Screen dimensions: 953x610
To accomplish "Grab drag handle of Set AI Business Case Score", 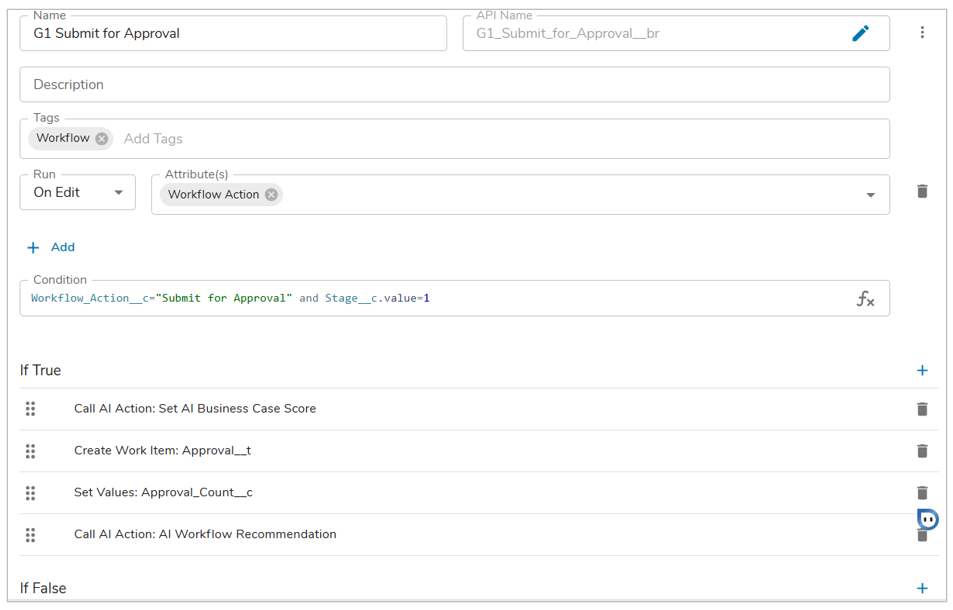I will (31, 409).
